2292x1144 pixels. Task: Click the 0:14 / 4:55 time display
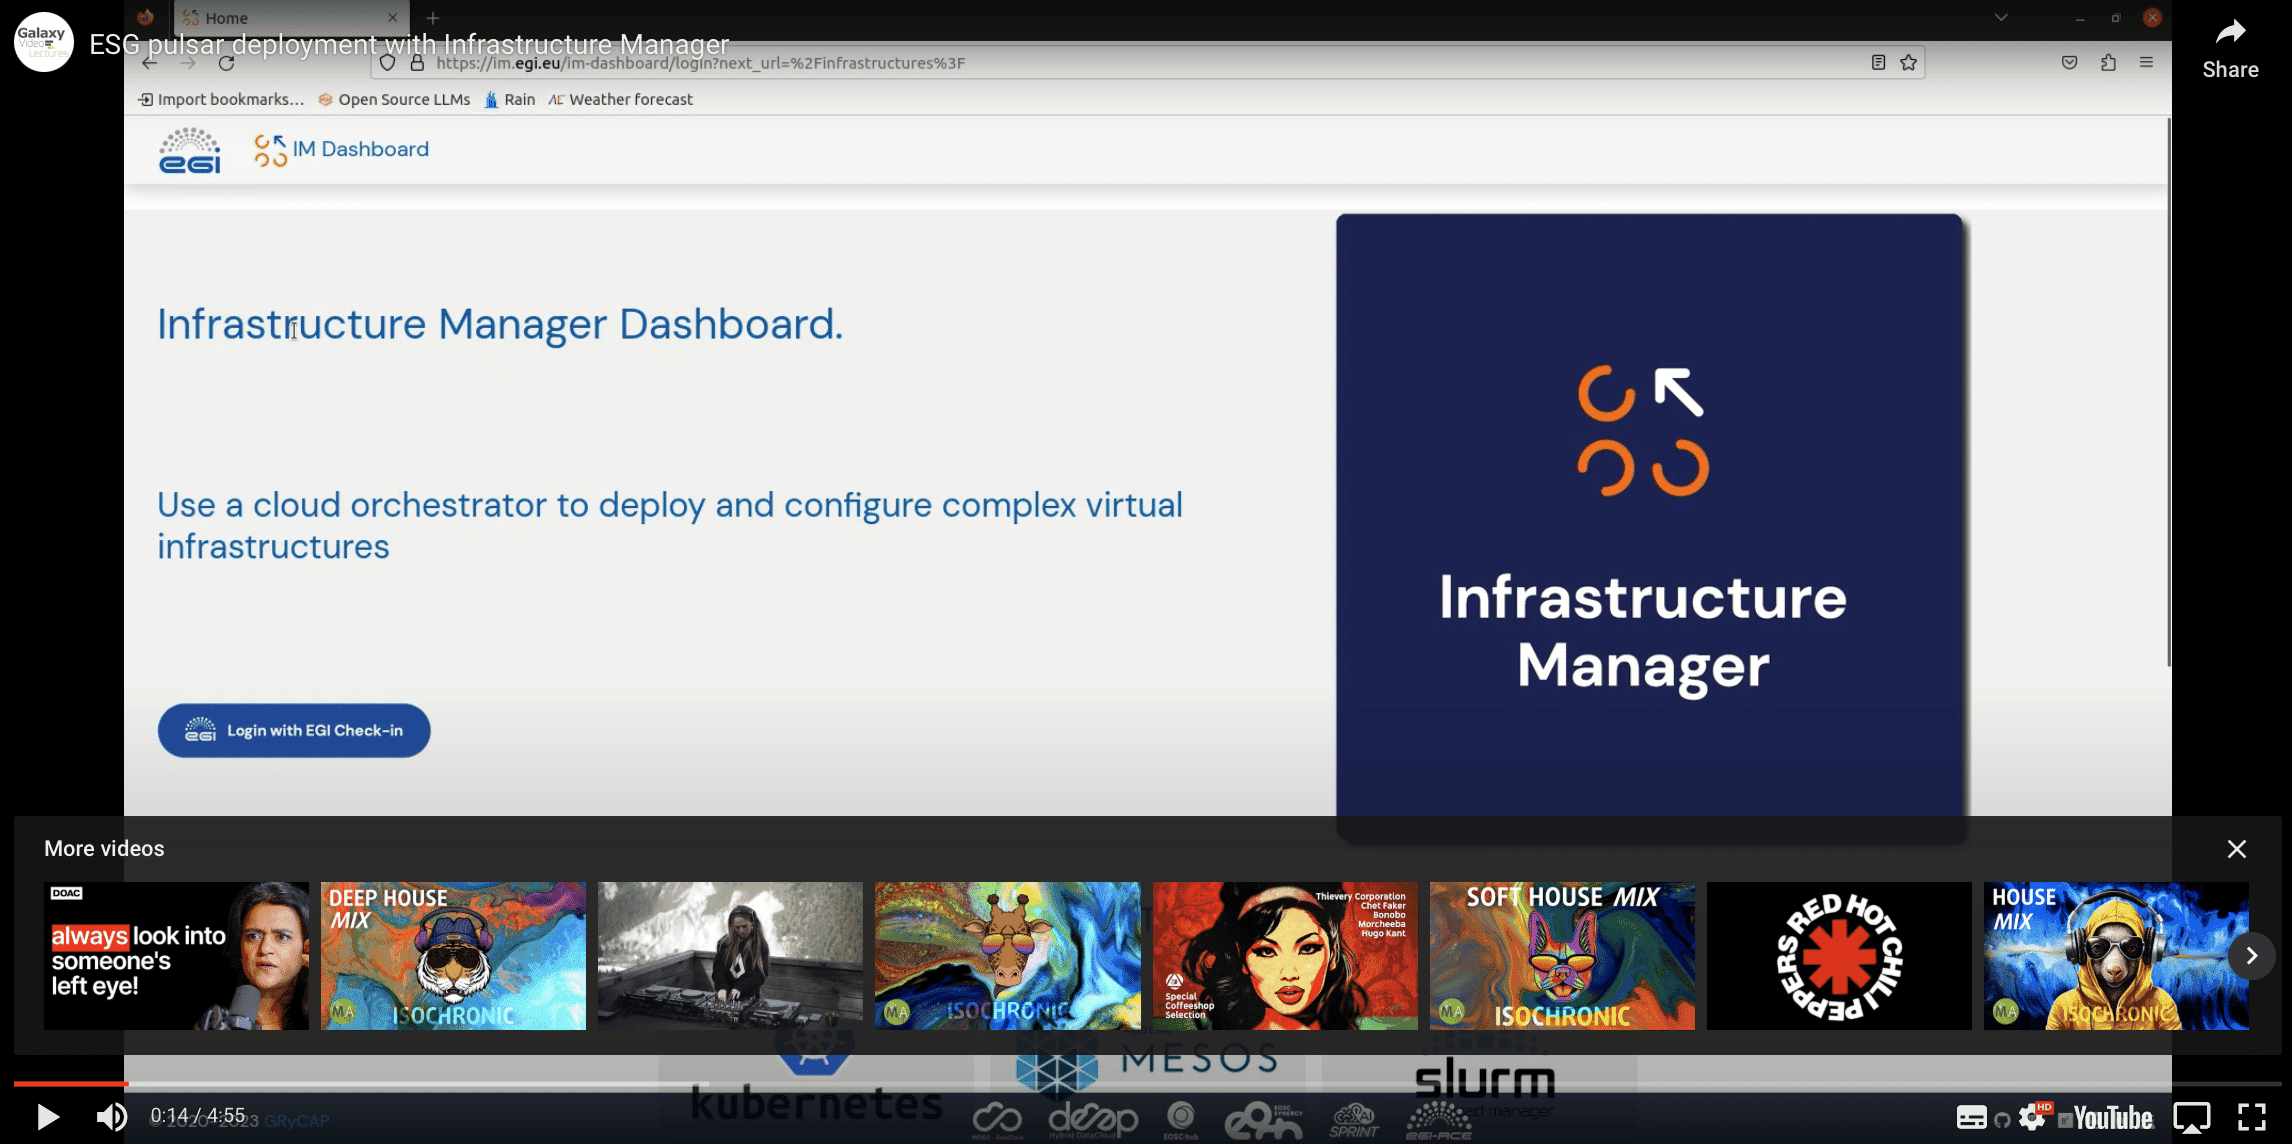pyautogui.click(x=198, y=1116)
